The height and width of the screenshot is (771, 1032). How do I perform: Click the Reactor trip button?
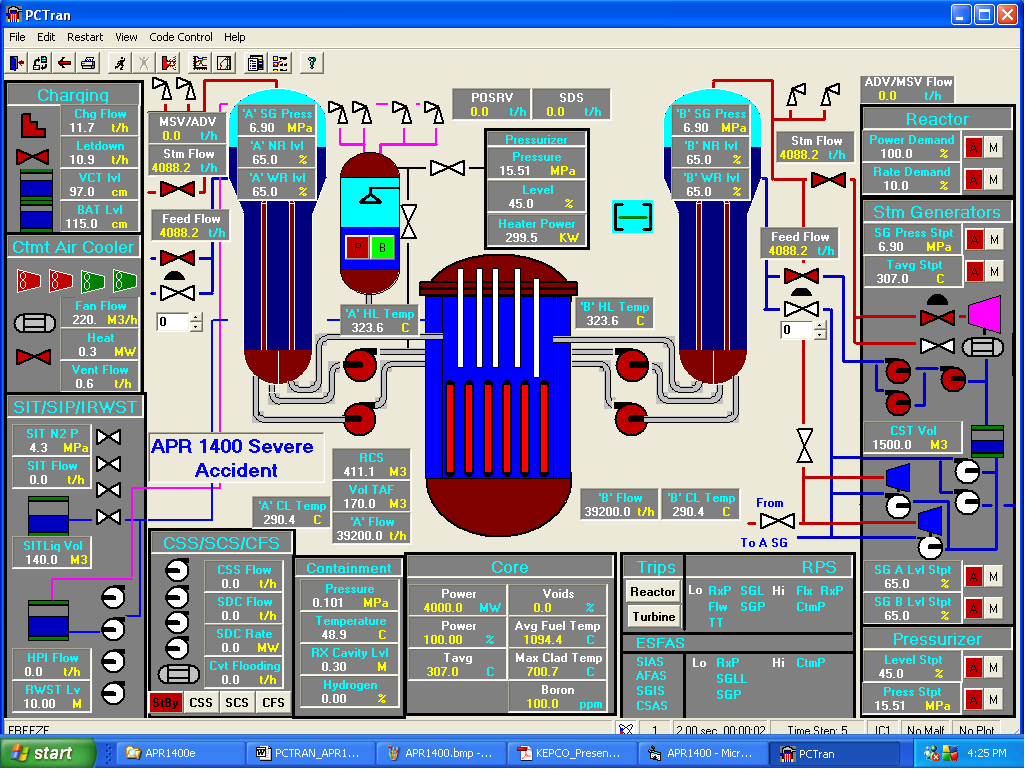pyautogui.click(x=652, y=592)
